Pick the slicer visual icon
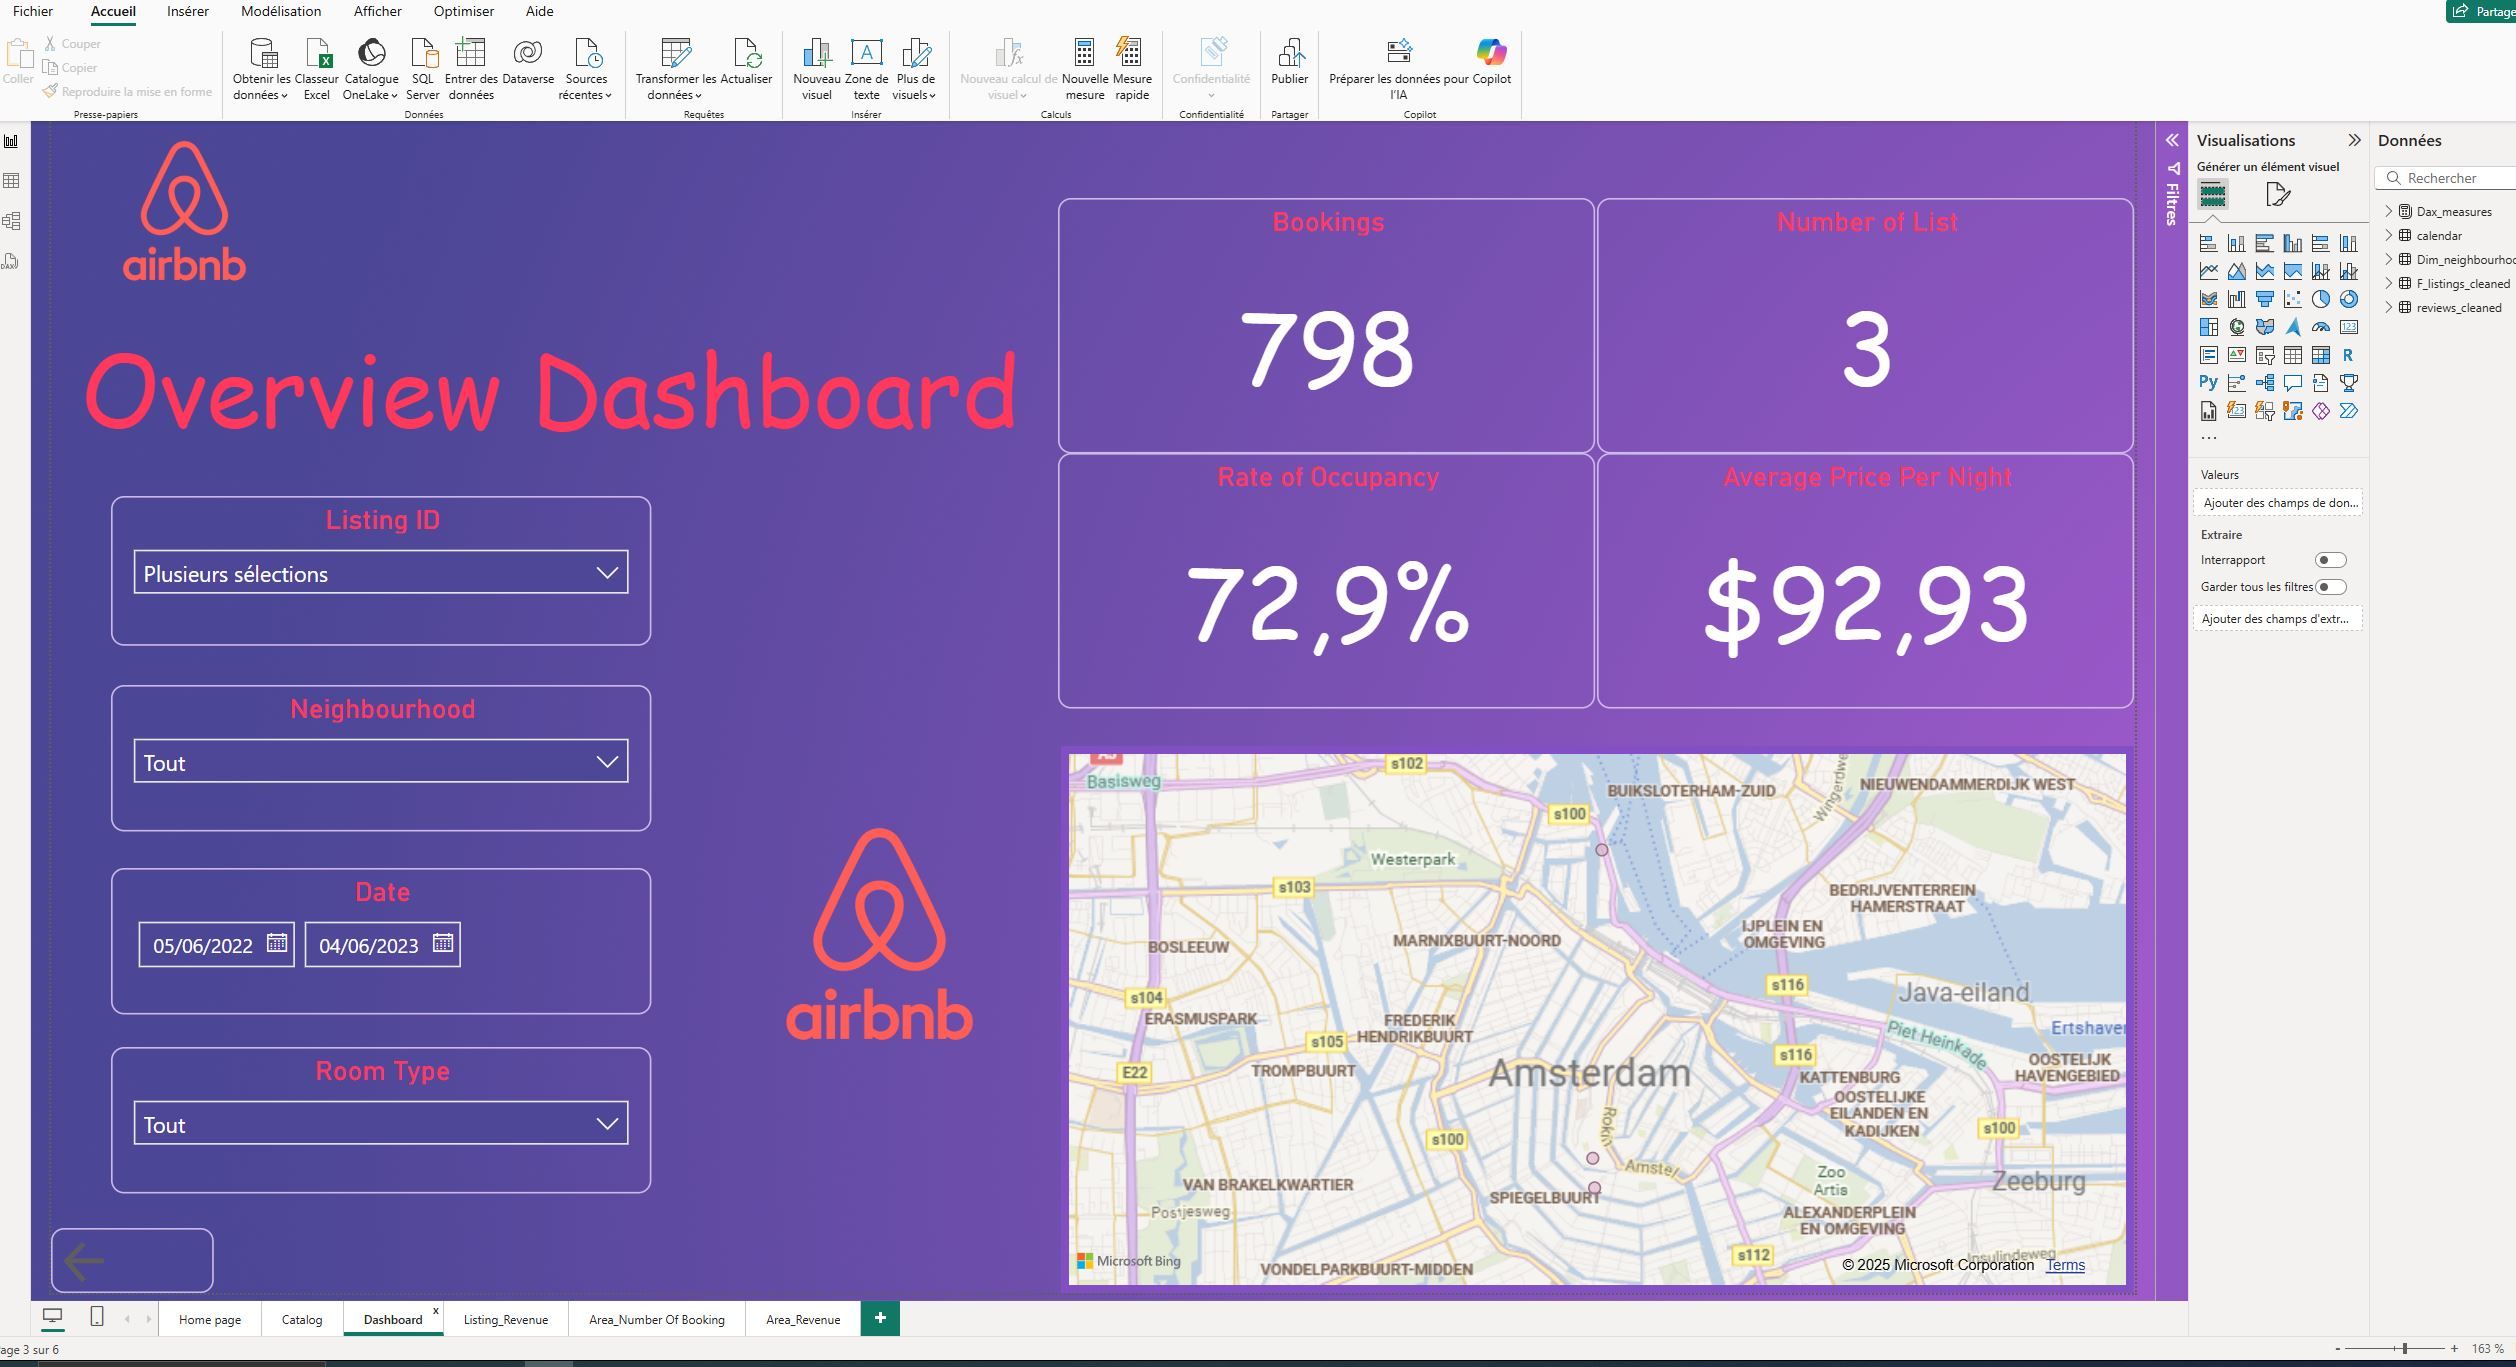Viewport: 2516px width, 1367px height. 2264,355
